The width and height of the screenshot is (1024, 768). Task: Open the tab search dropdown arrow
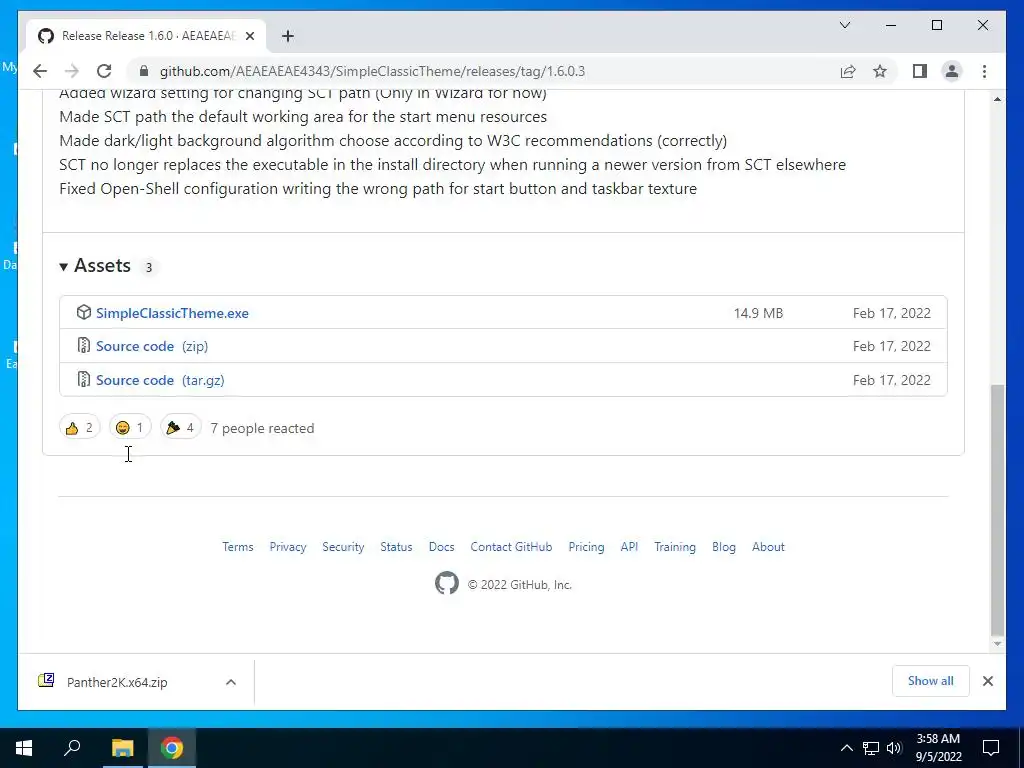844,25
